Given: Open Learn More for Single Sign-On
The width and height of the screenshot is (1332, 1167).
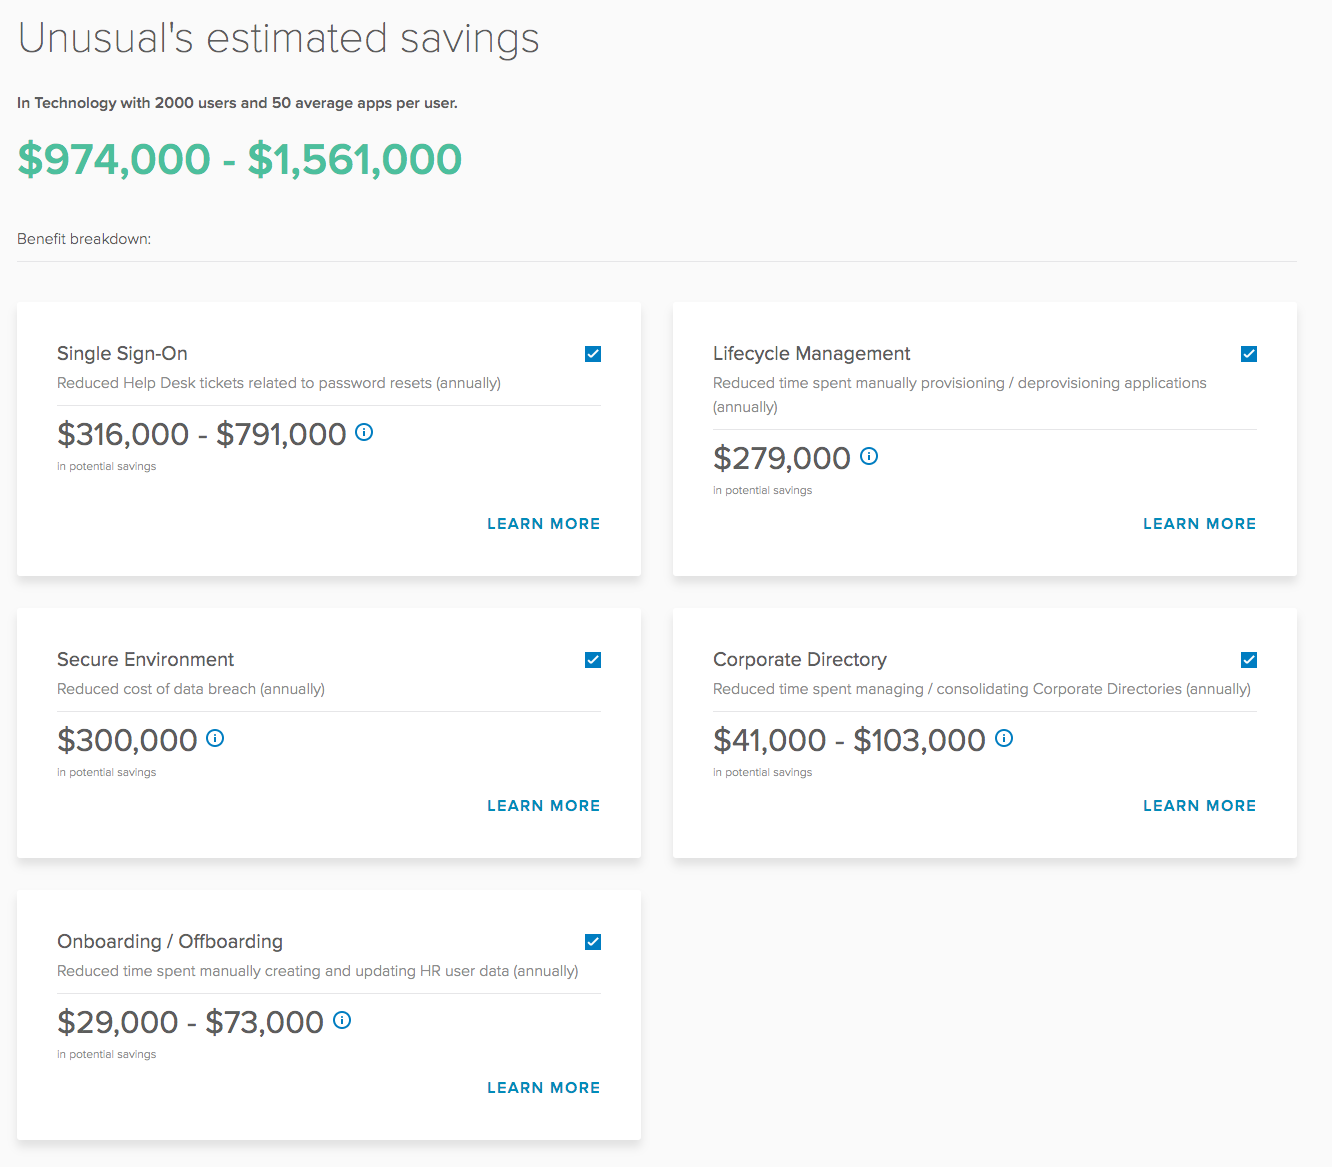Looking at the screenshot, I should [543, 524].
